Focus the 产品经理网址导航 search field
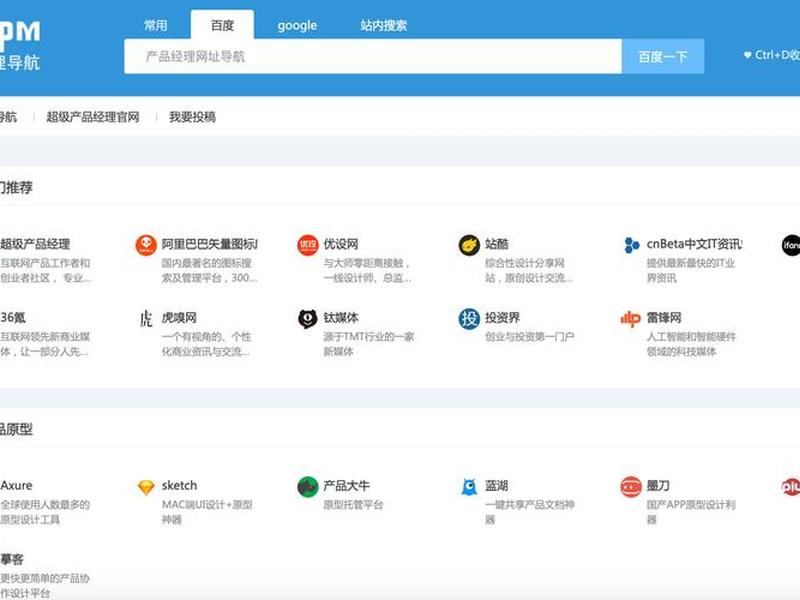This screenshot has width=800, height=600. click(x=373, y=57)
